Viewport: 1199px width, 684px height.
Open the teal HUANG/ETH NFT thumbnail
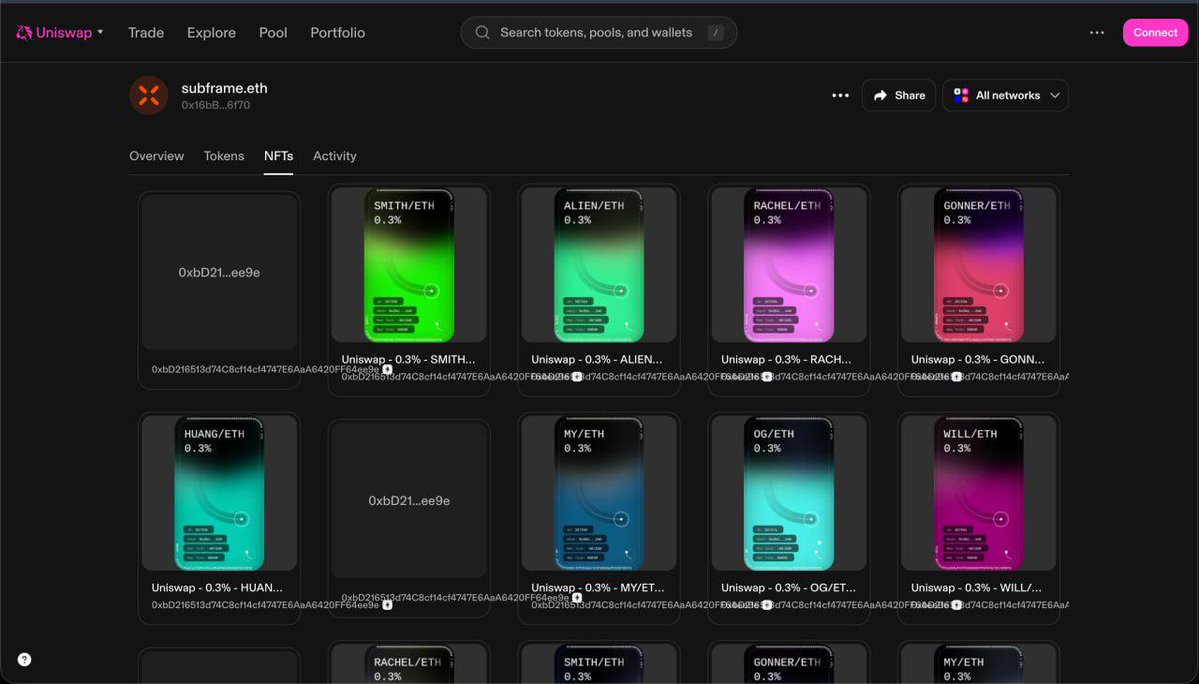(x=219, y=493)
